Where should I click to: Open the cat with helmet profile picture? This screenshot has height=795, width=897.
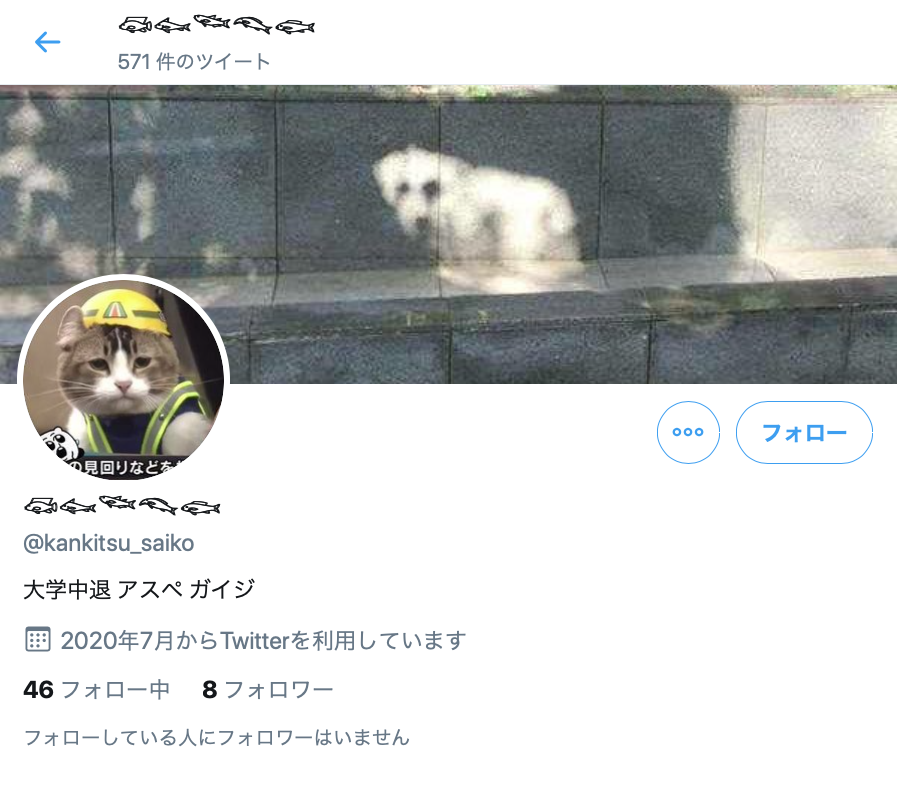[124, 377]
